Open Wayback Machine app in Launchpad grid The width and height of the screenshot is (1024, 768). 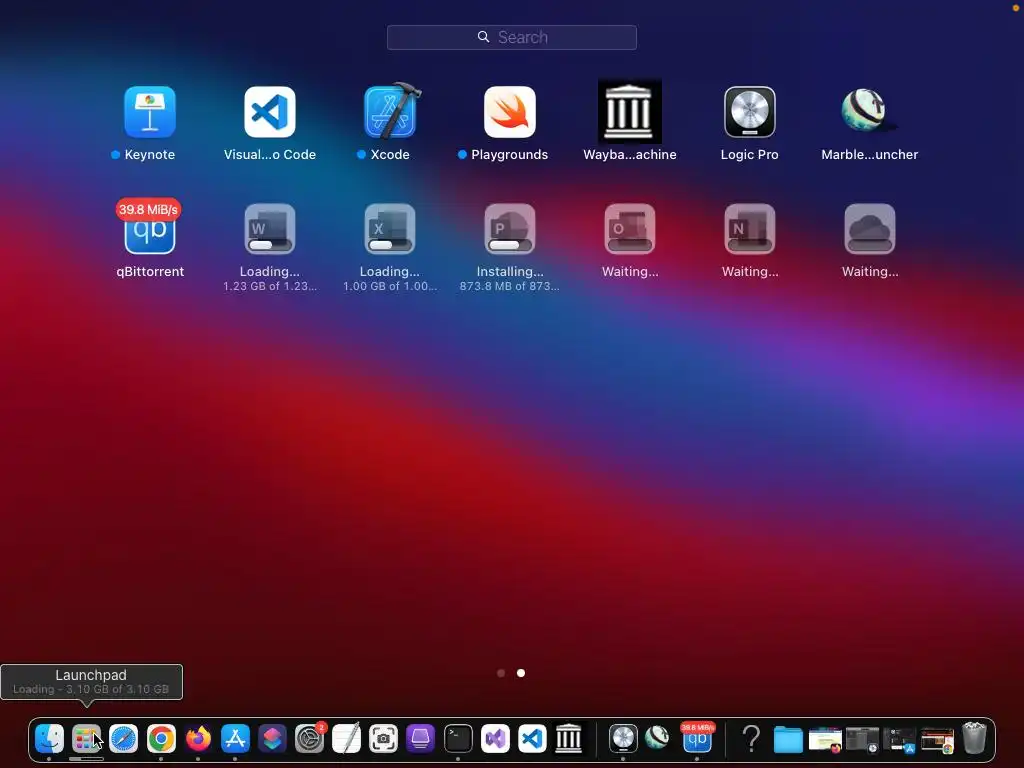point(630,112)
